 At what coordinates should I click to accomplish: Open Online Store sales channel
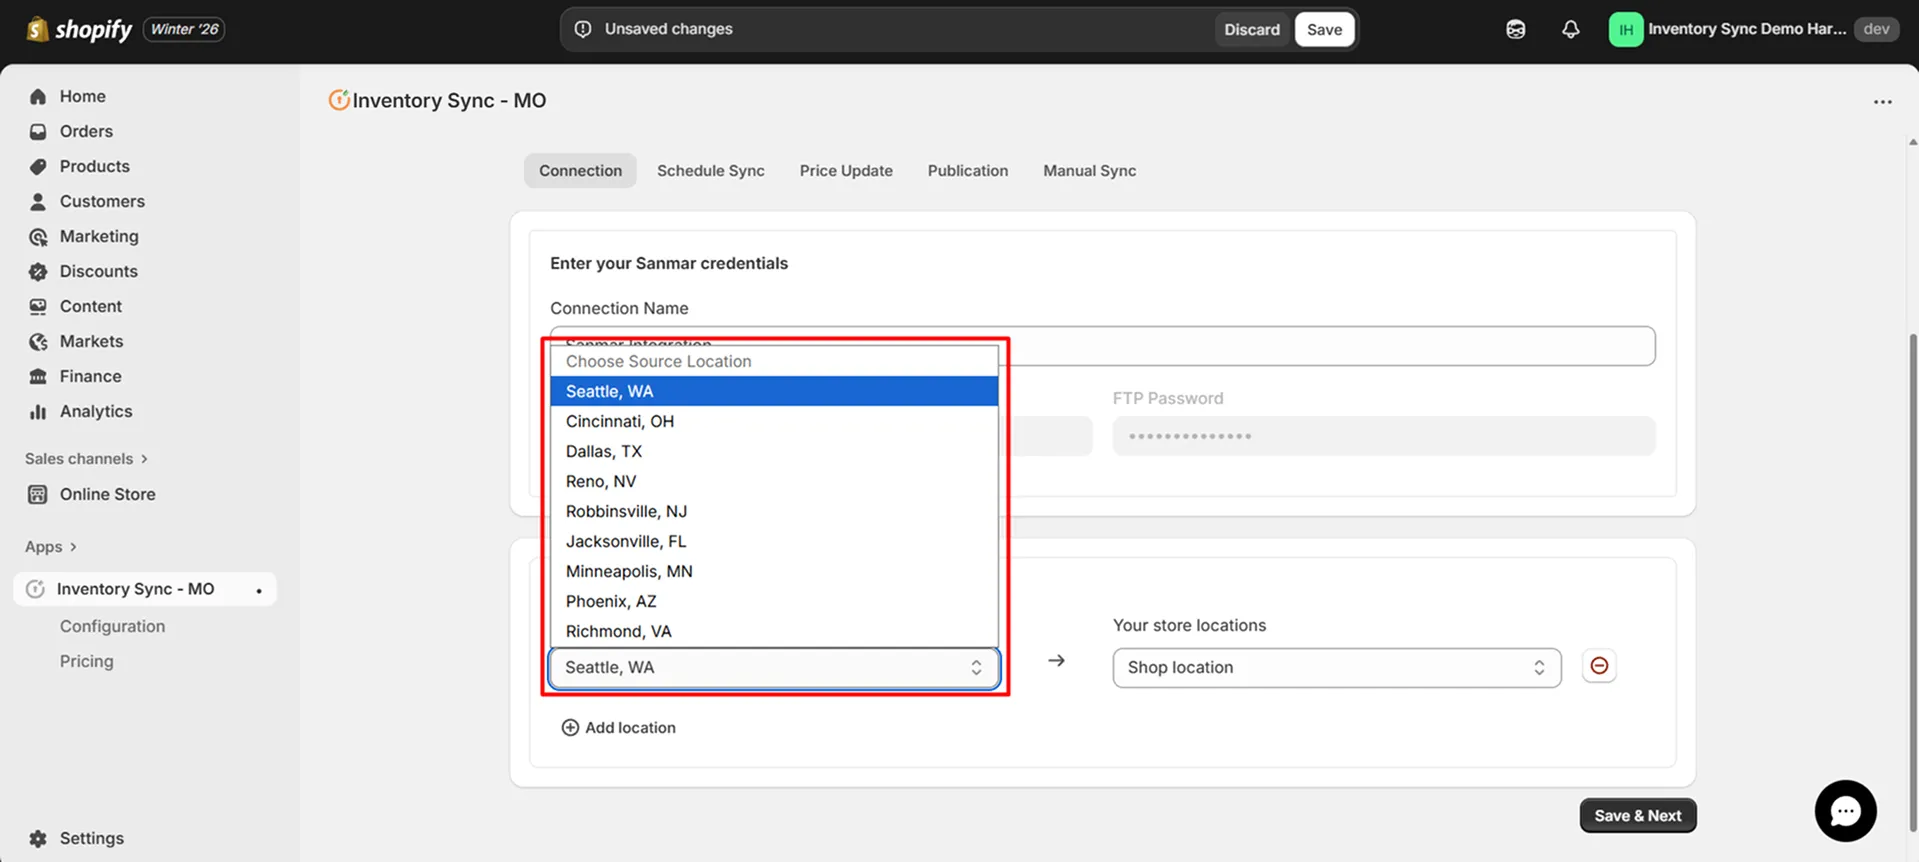pos(107,494)
